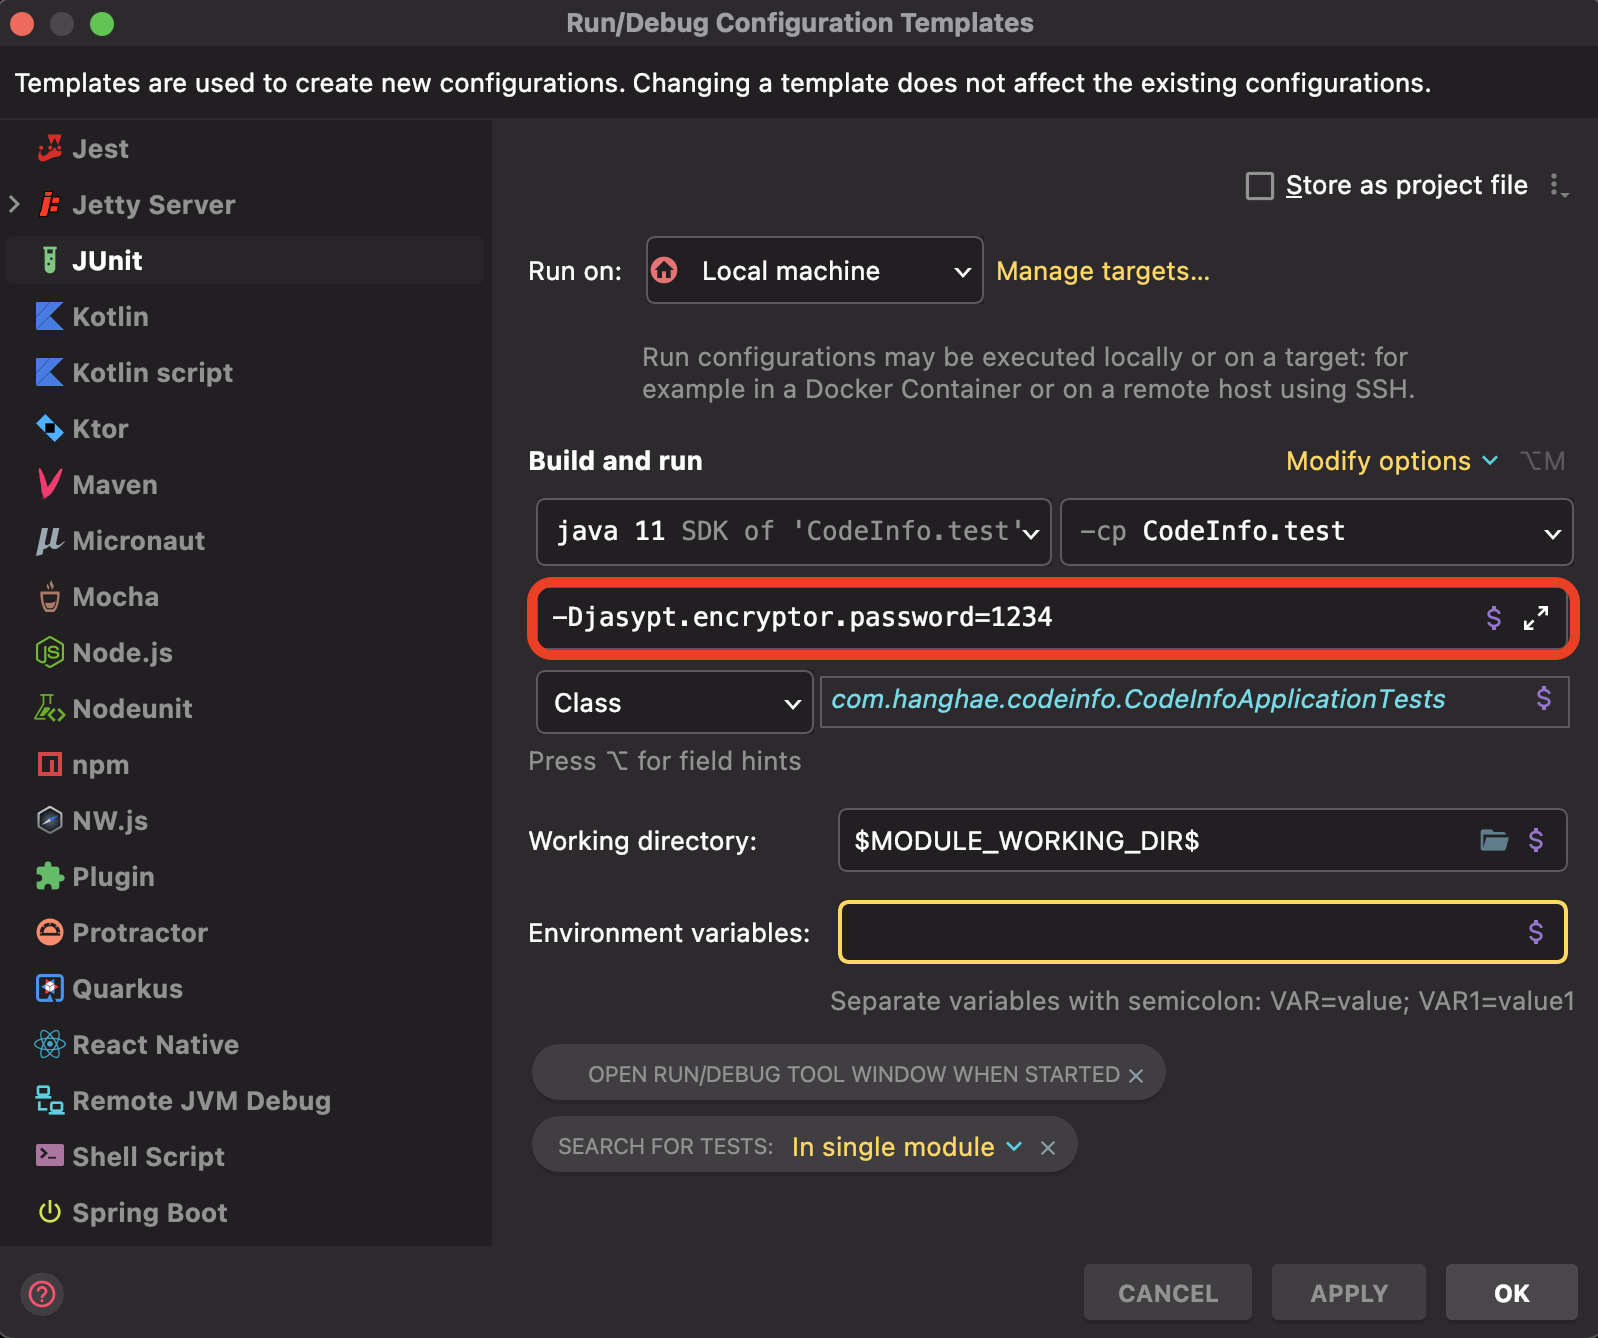The image size is (1598, 1338).
Task: Click the Ktor template icon
Action: click(50, 429)
